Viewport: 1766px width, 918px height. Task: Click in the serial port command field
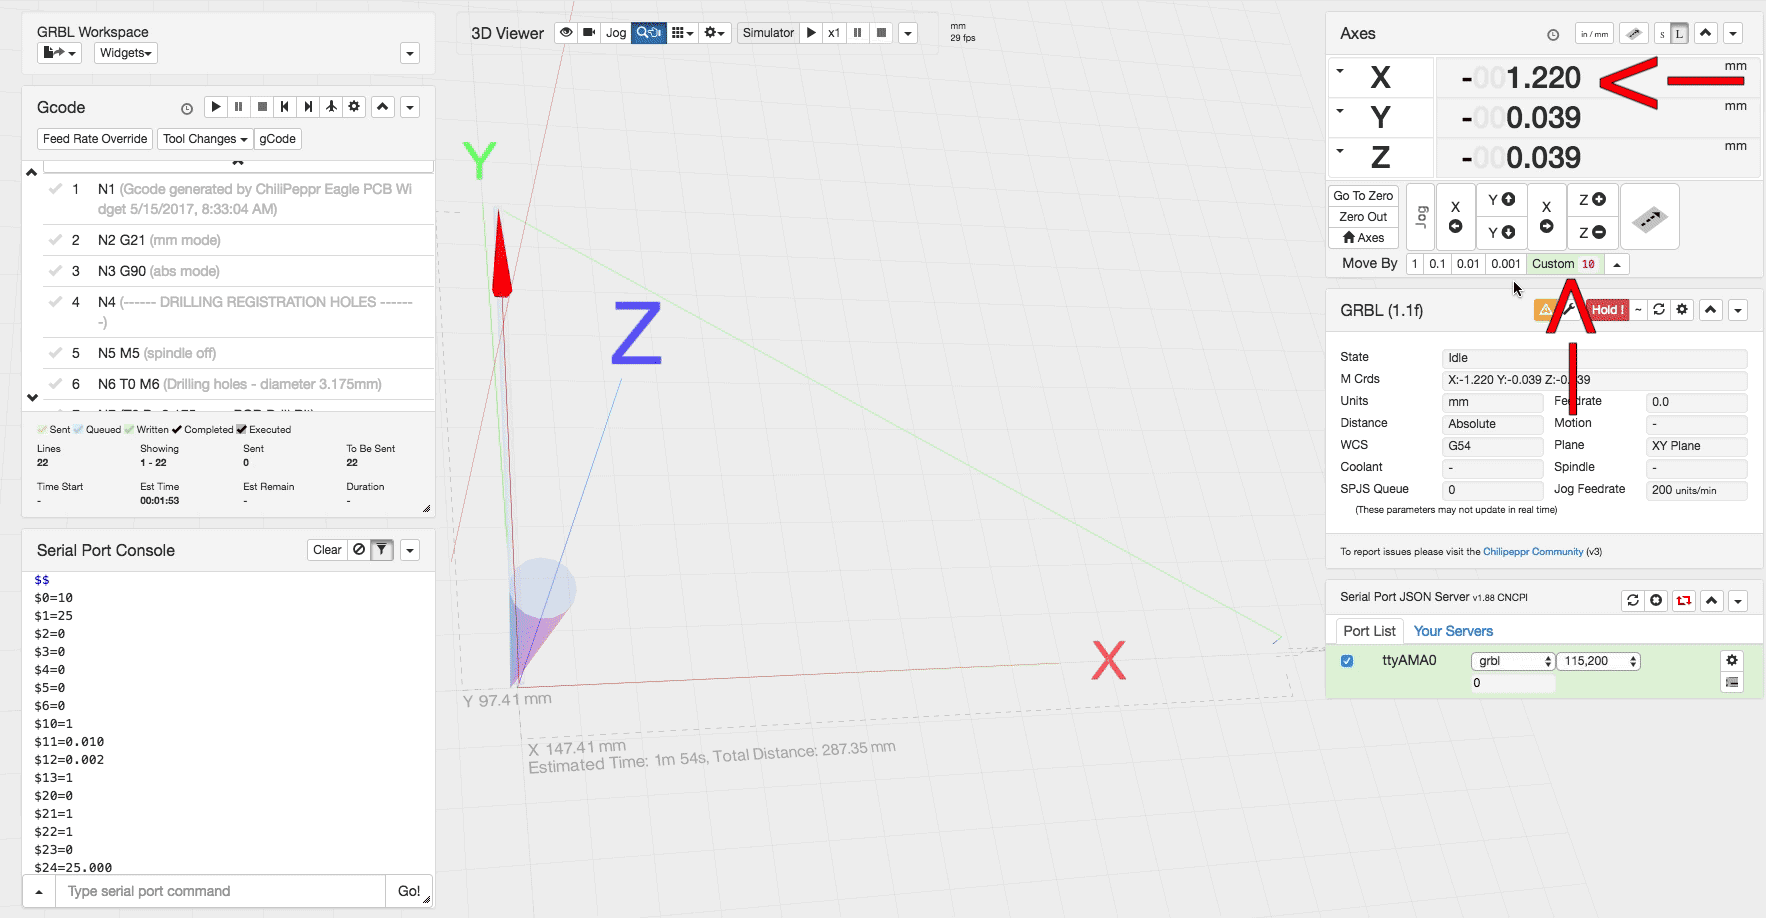[220, 891]
